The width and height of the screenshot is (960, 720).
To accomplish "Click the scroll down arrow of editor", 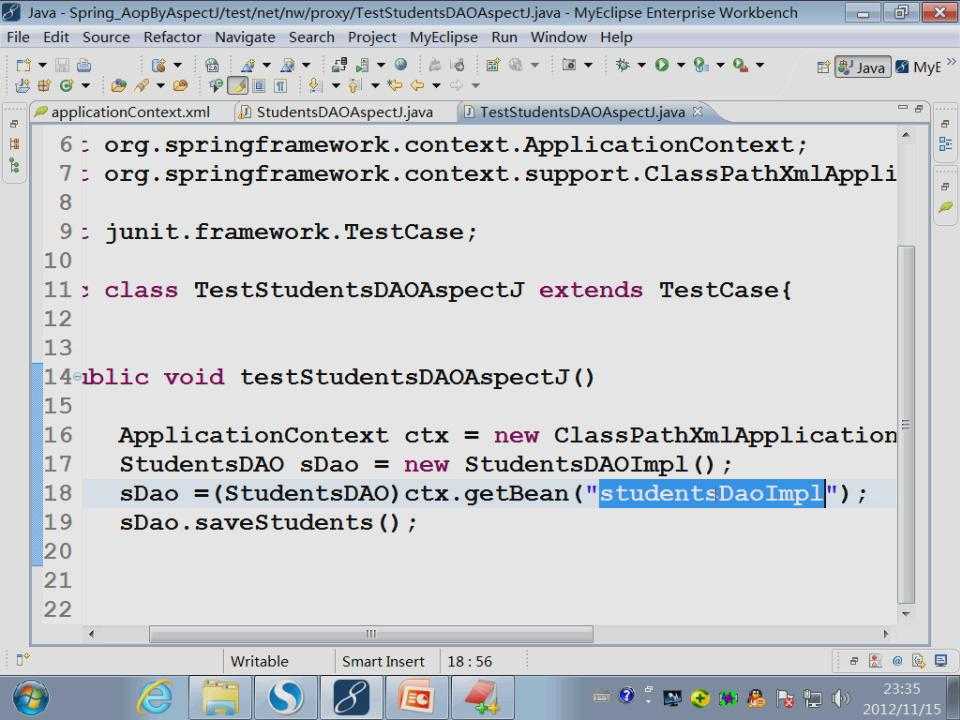I will point(906,613).
